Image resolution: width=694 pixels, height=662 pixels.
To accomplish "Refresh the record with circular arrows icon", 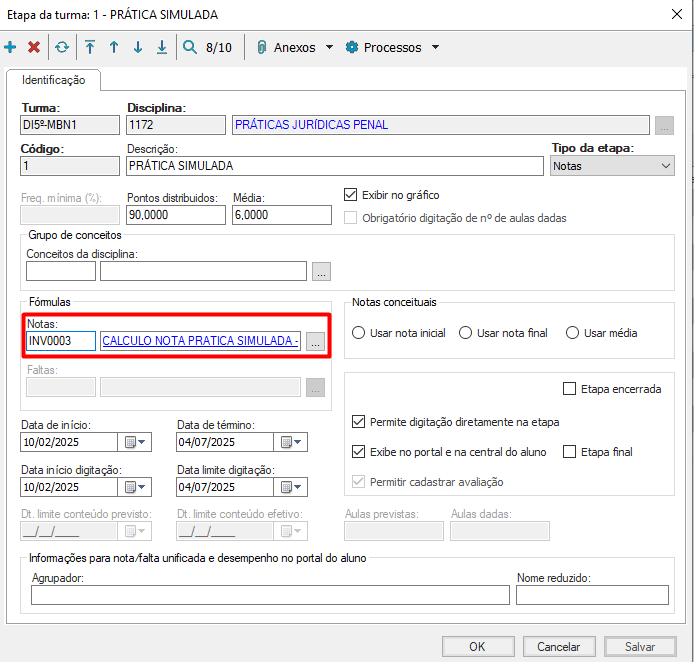I will [62, 47].
